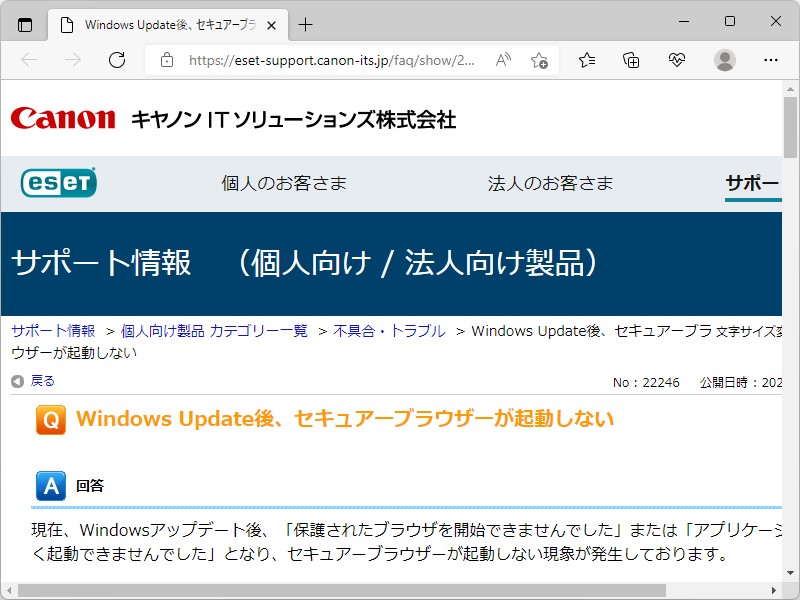Open the tab actions menu at top left
The height and width of the screenshot is (600, 800).
coord(24,24)
